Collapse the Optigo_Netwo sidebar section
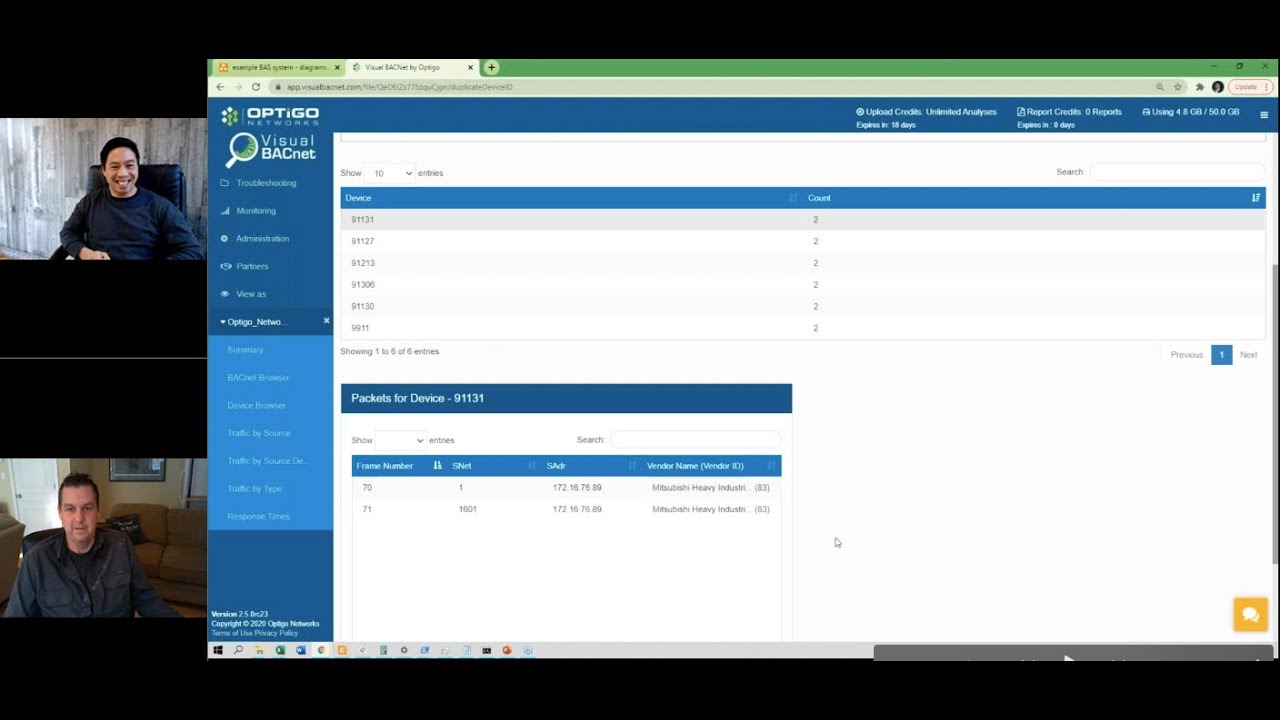Image resolution: width=1280 pixels, height=720 pixels. click(254, 322)
